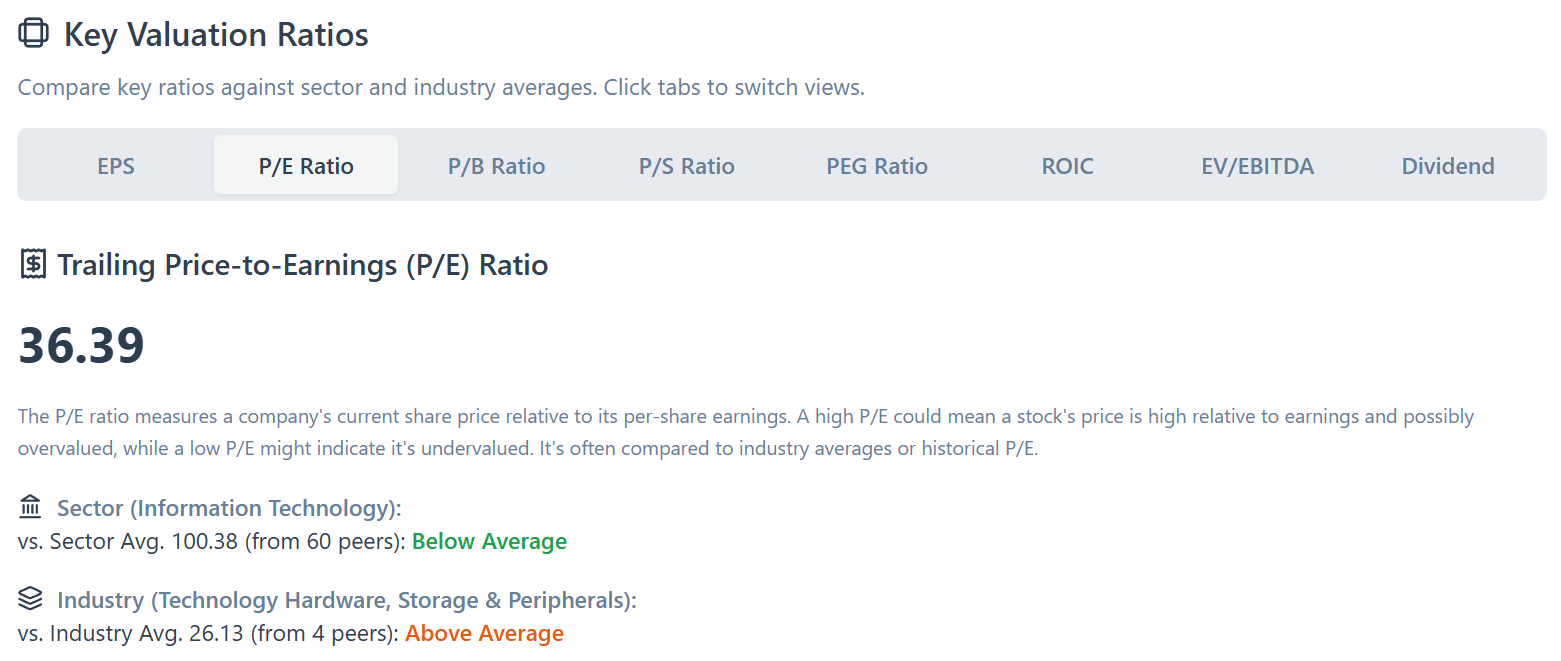The width and height of the screenshot is (1561, 661).
Task: Click the Key Valuation Ratios header icon
Action: [33, 34]
